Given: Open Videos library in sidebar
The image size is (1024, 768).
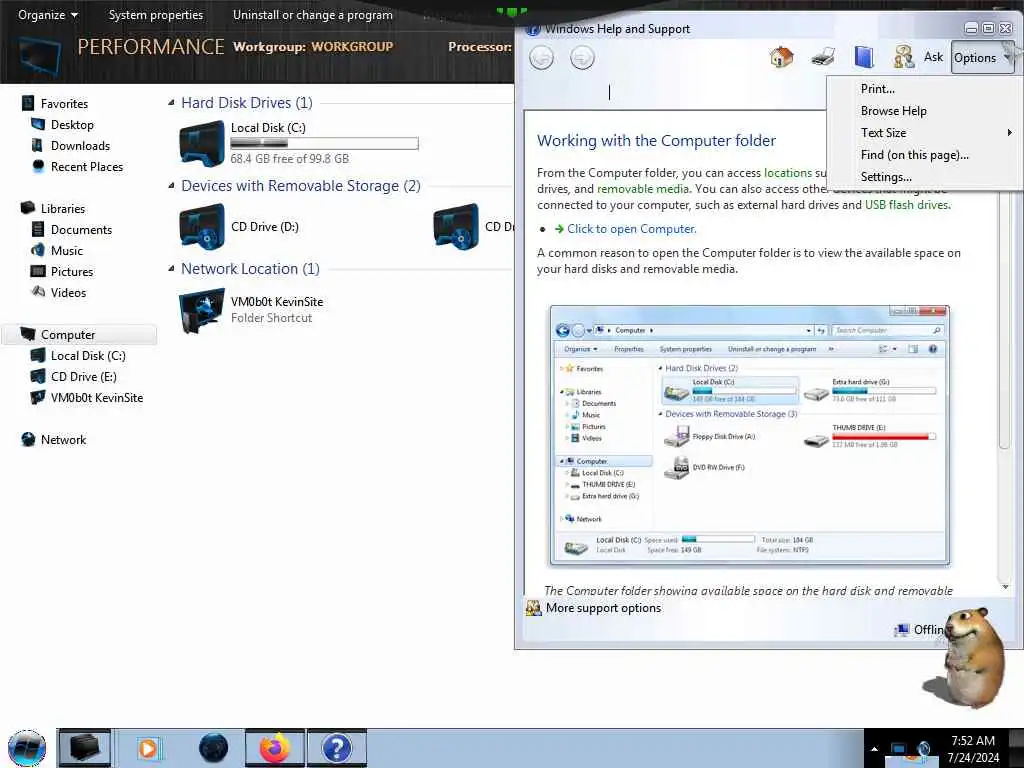Looking at the screenshot, I should click(x=68, y=292).
